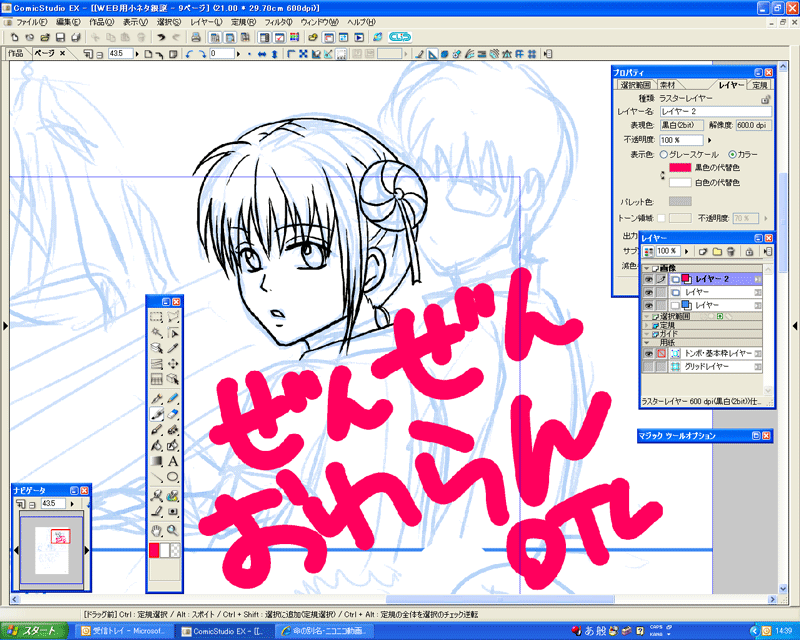800x640 pixels.
Task: Open rotation angle arrow beside 0 field
Action: (x=238, y=54)
